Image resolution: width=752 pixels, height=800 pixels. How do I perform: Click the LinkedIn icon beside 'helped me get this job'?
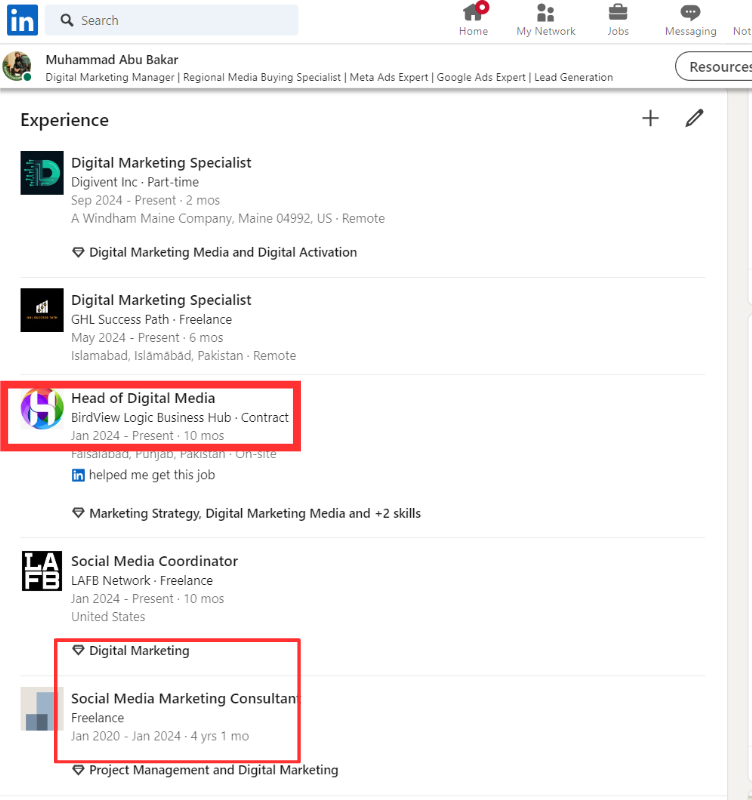click(78, 476)
